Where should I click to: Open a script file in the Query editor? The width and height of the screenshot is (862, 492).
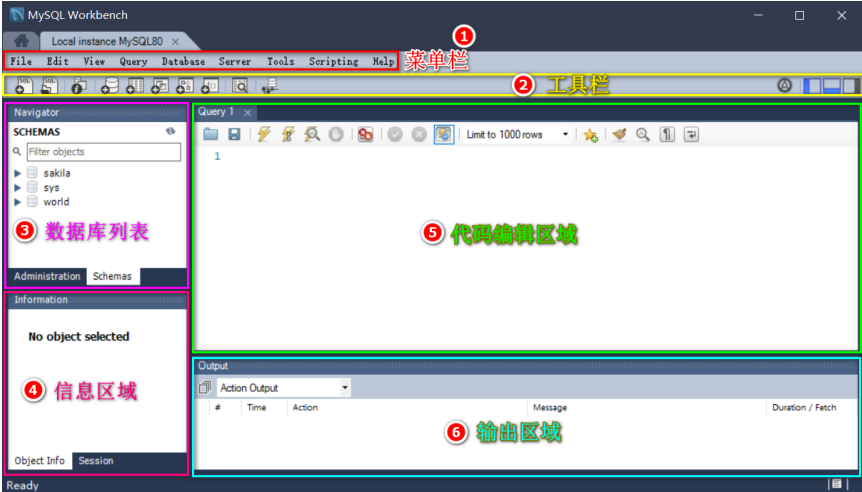(211, 134)
